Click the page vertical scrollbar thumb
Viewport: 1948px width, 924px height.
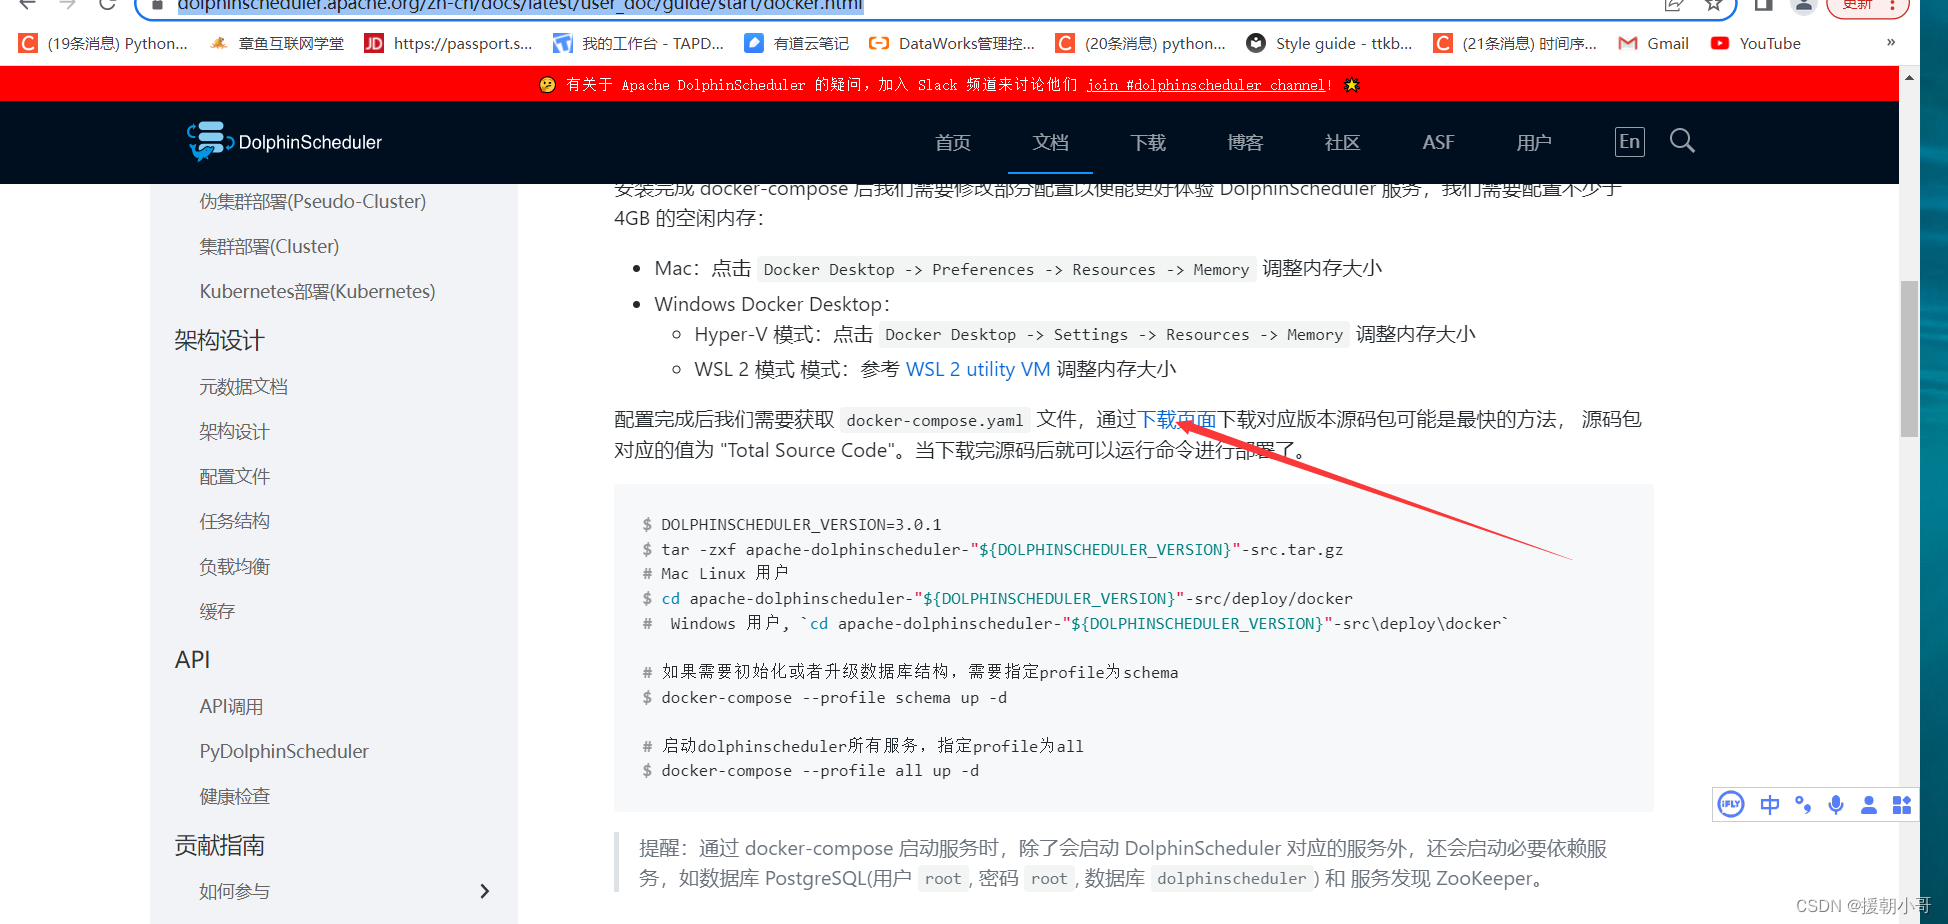(1909, 359)
